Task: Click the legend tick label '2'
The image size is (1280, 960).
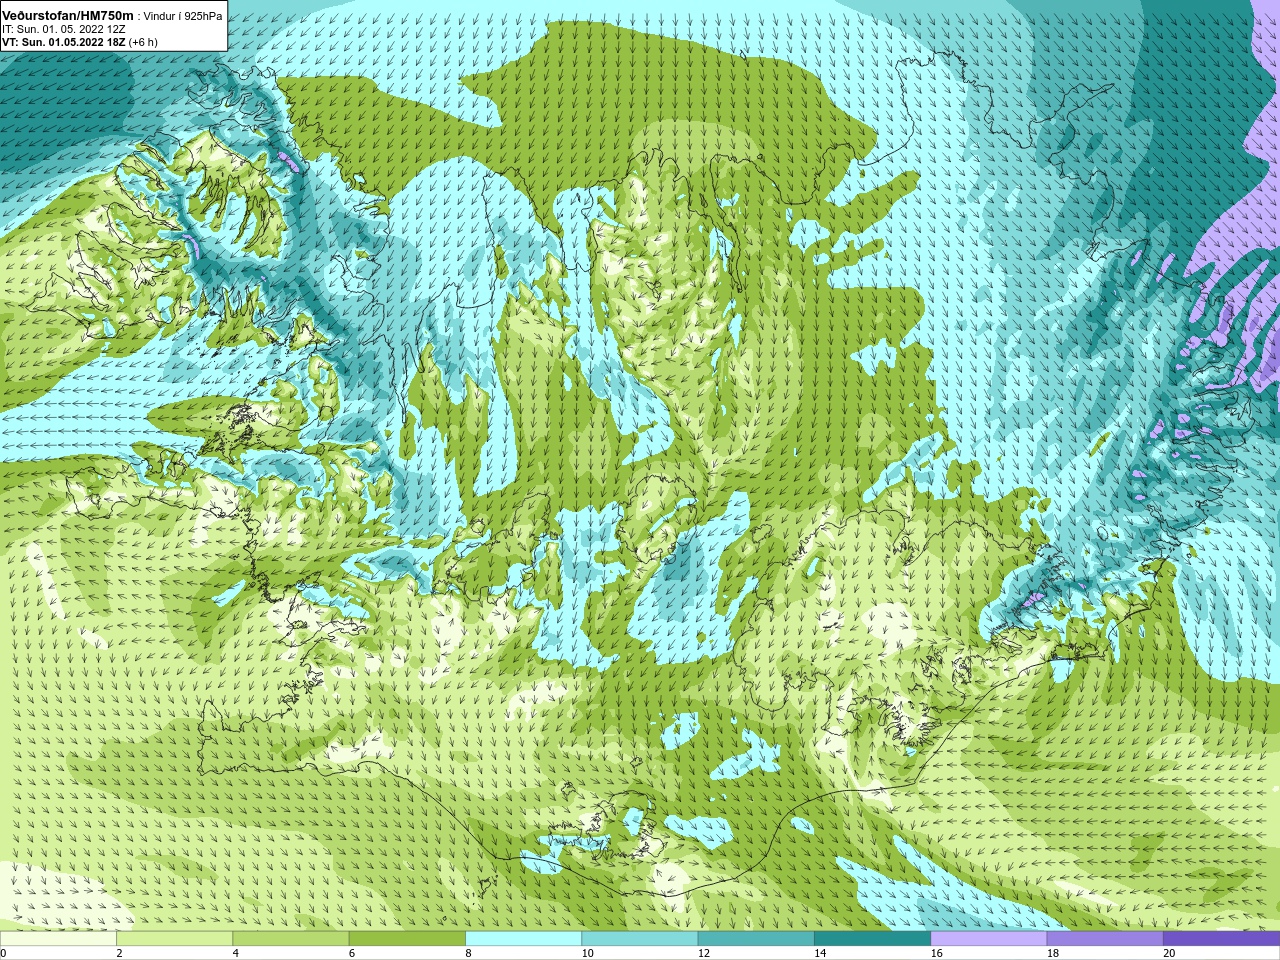Action: click(x=119, y=953)
